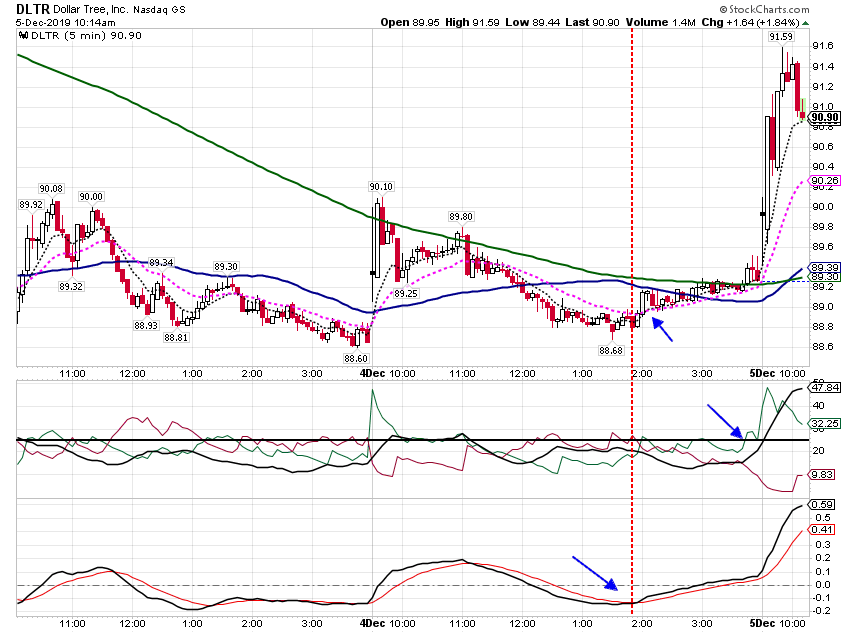Click the 88.93 low price label
Screen dimensions: 850x633
point(146,326)
